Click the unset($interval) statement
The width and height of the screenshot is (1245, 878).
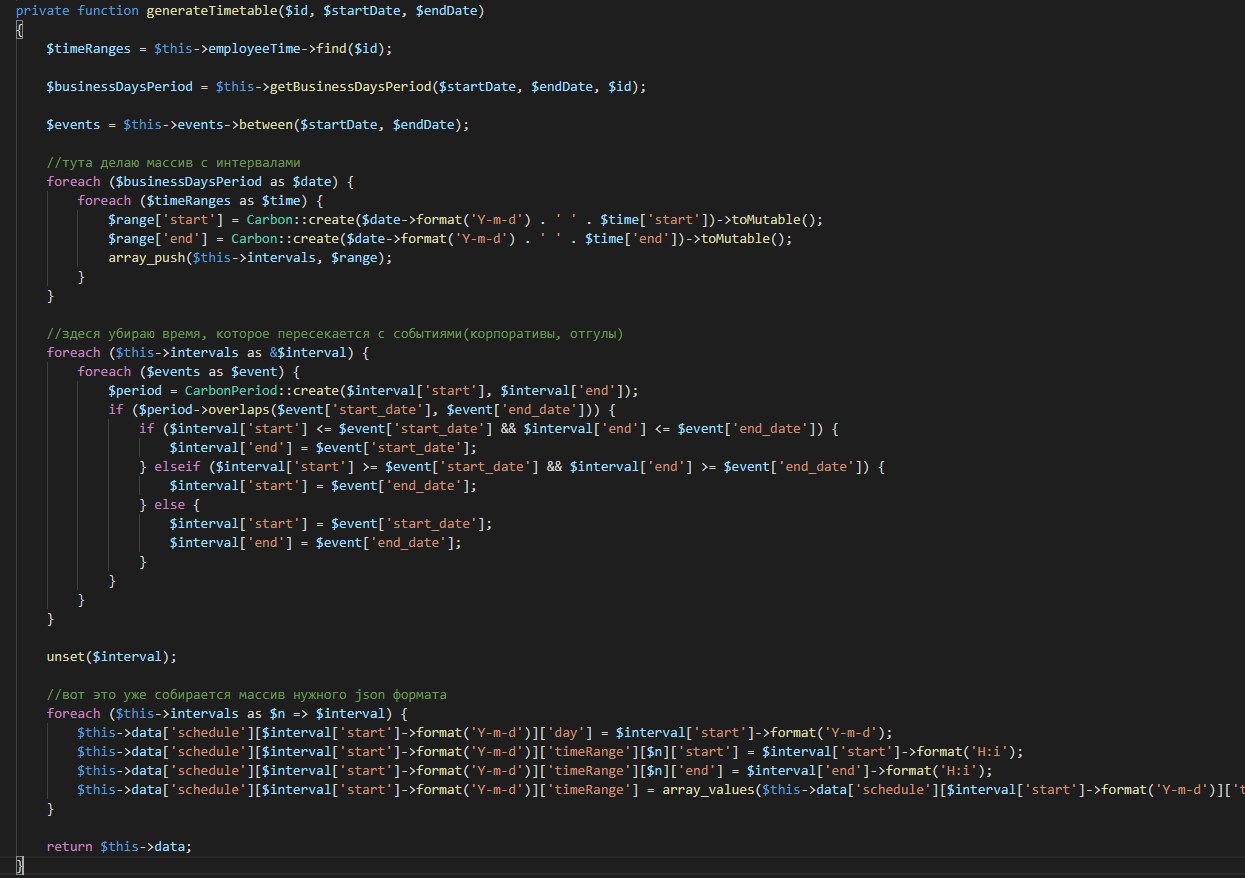tap(111, 657)
